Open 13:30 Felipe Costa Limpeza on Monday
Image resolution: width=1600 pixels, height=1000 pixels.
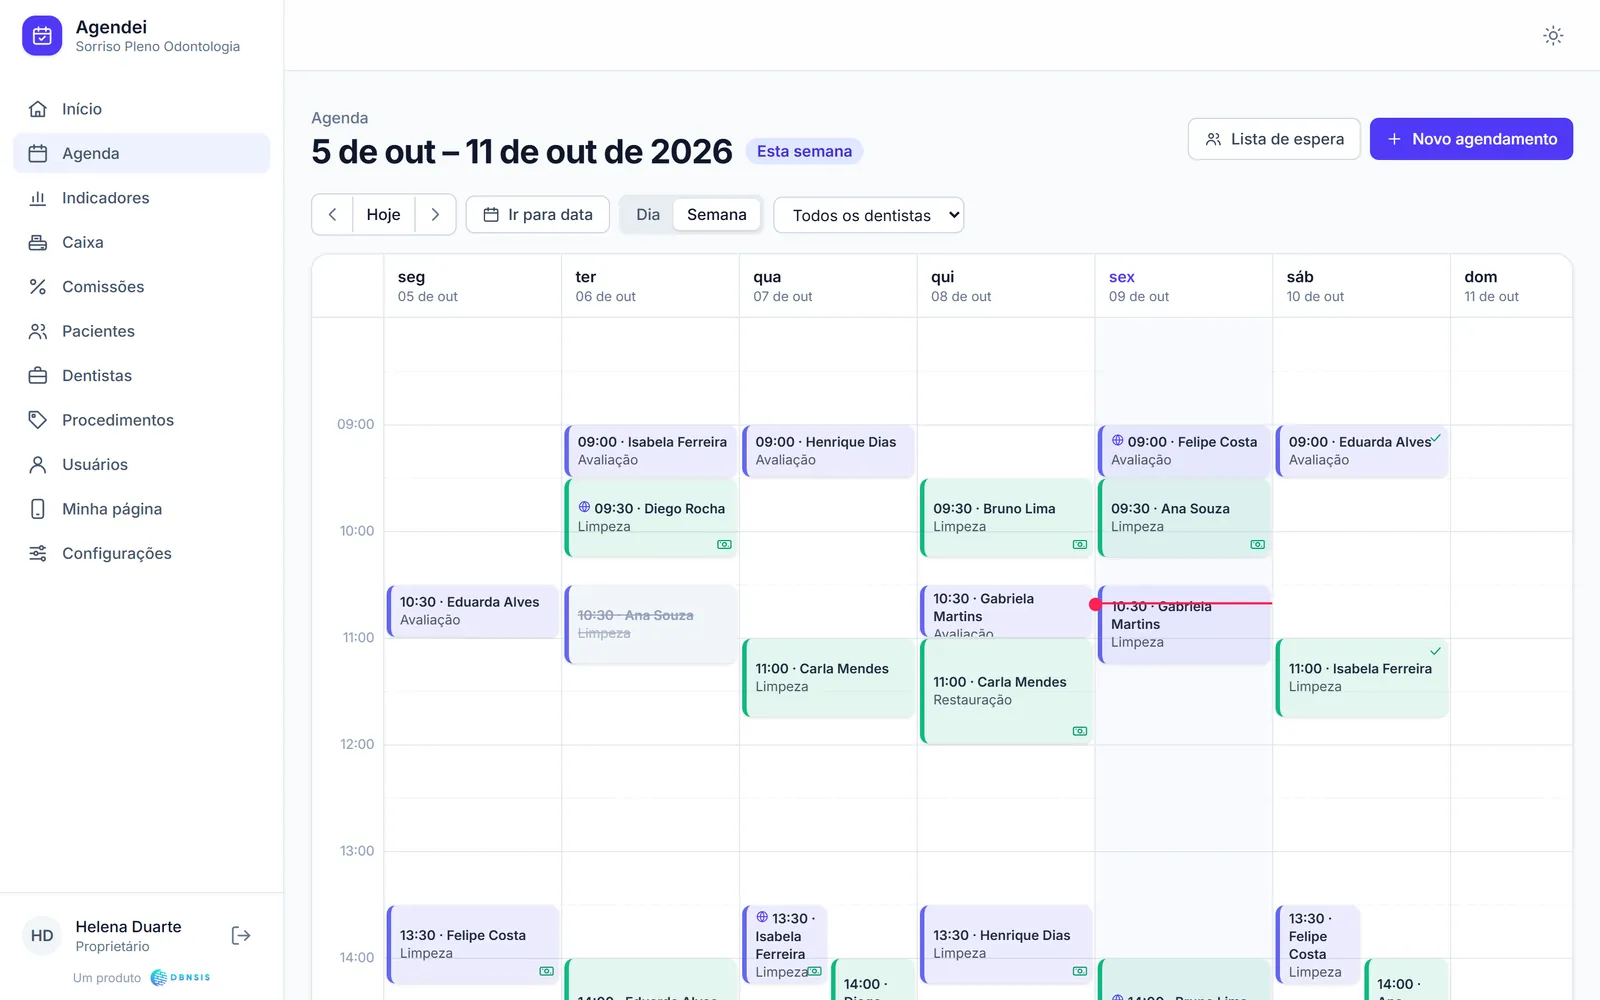point(472,945)
